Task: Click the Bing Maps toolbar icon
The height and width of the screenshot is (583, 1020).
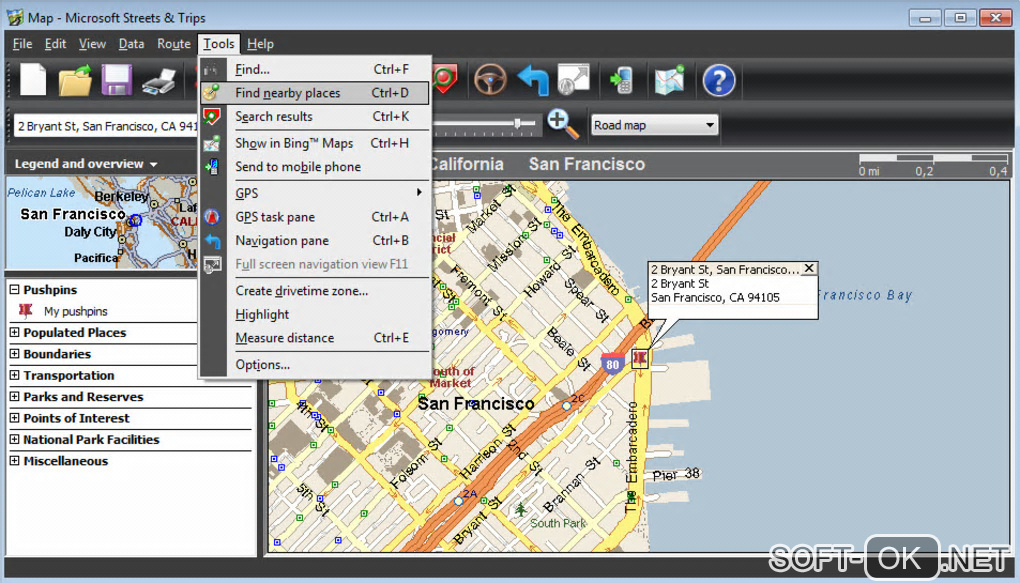Action: 669,80
